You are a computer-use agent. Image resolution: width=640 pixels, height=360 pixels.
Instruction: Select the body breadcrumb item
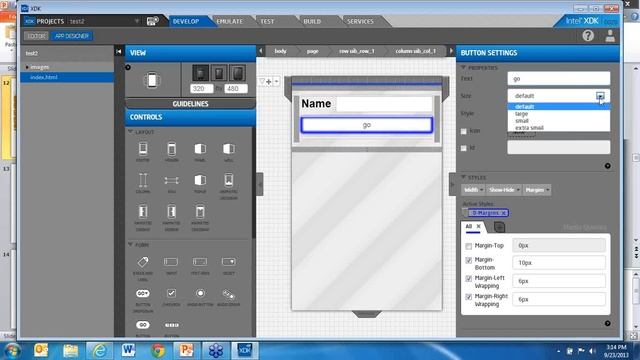pyautogui.click(x=280, y=51)
